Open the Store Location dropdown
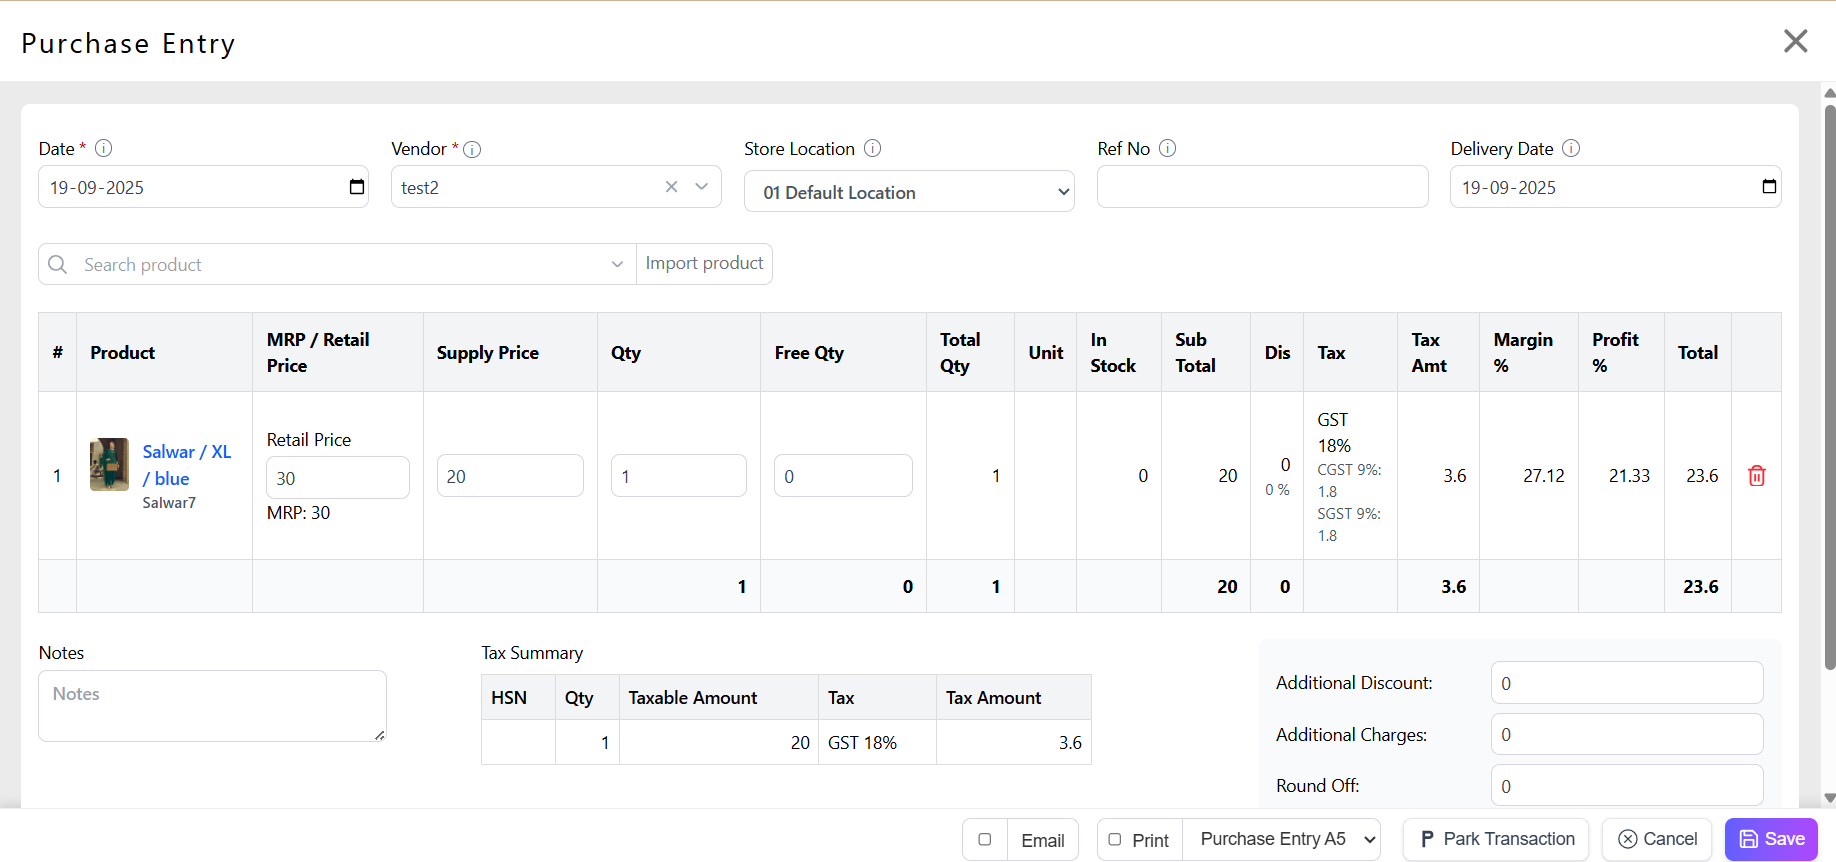Image resolution: width=1836 pixels, height=862 pixels. pyautogui.click(x=908, y=192)
